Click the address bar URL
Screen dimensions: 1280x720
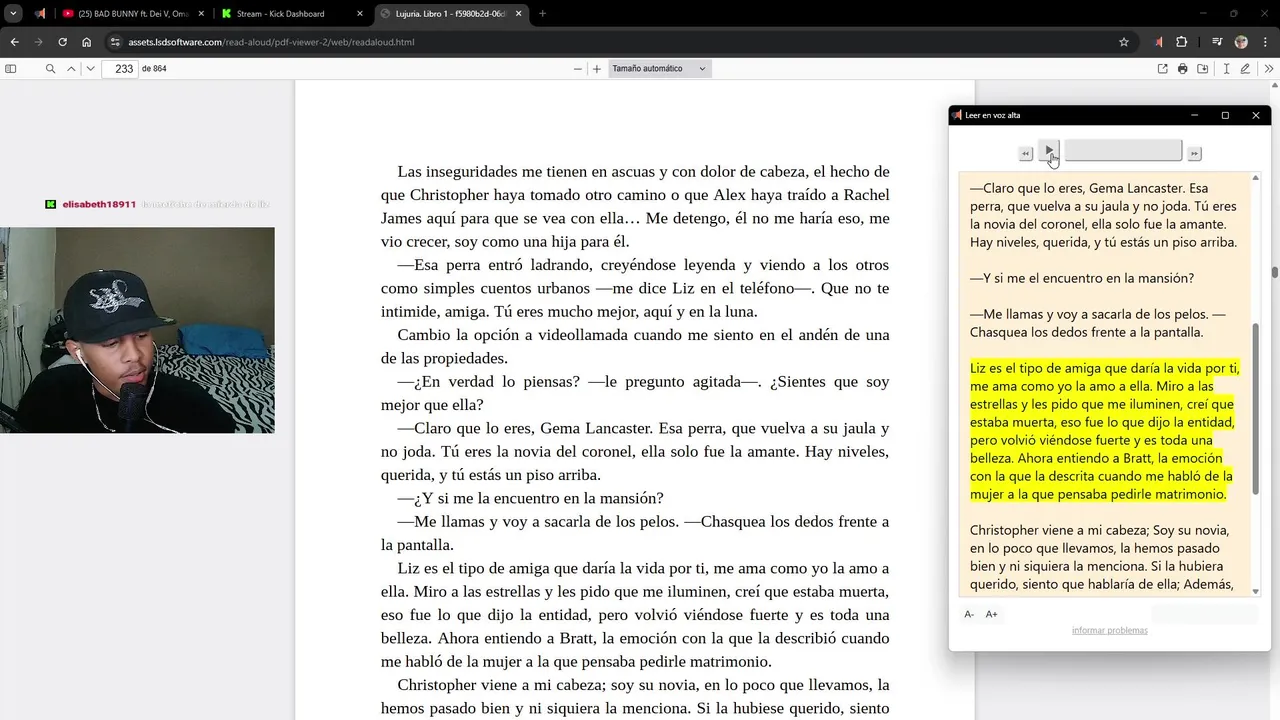pyautogui.click(x=271, y=42)
